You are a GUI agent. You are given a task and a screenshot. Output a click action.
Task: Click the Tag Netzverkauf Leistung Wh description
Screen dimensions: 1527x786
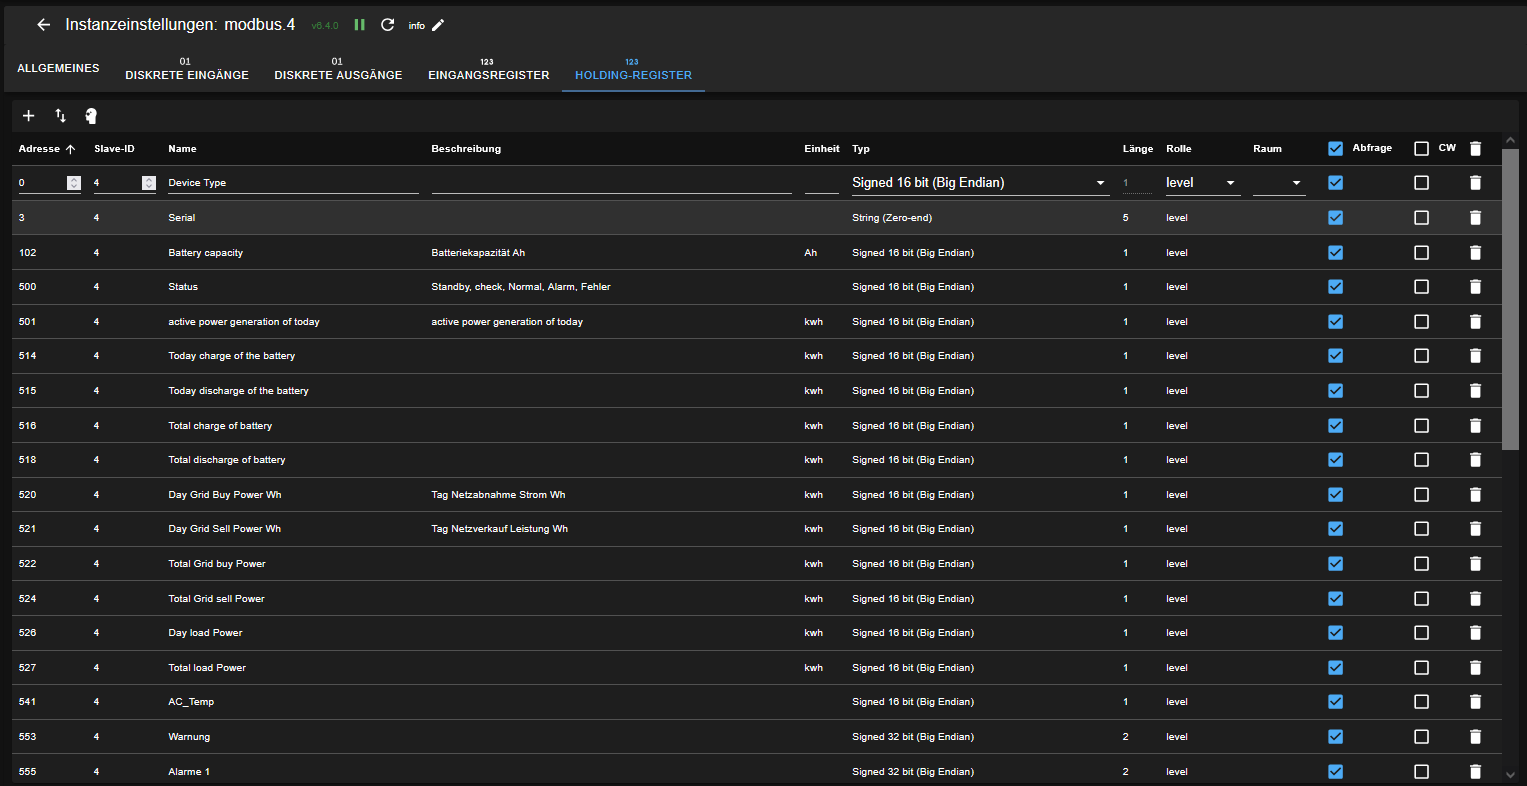pyautogui.click(x=499, y=529)
